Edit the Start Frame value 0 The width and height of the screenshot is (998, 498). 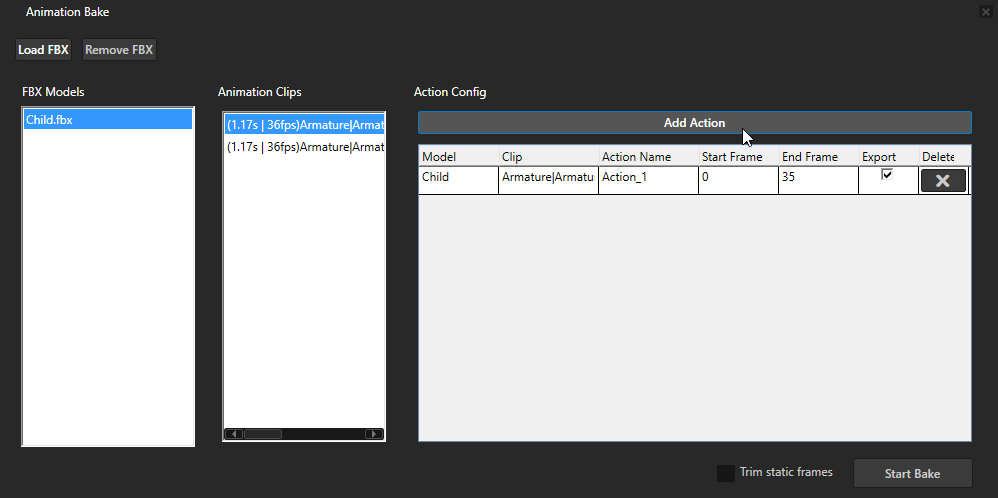[738, 180]
